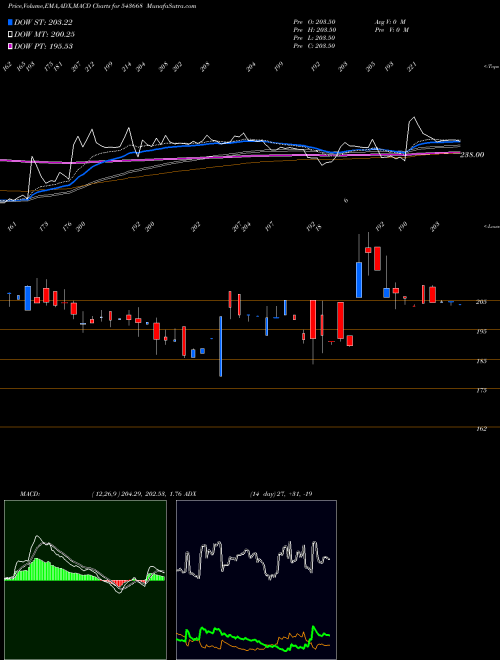Open the green MACD histogram panel

pos(85,580)
